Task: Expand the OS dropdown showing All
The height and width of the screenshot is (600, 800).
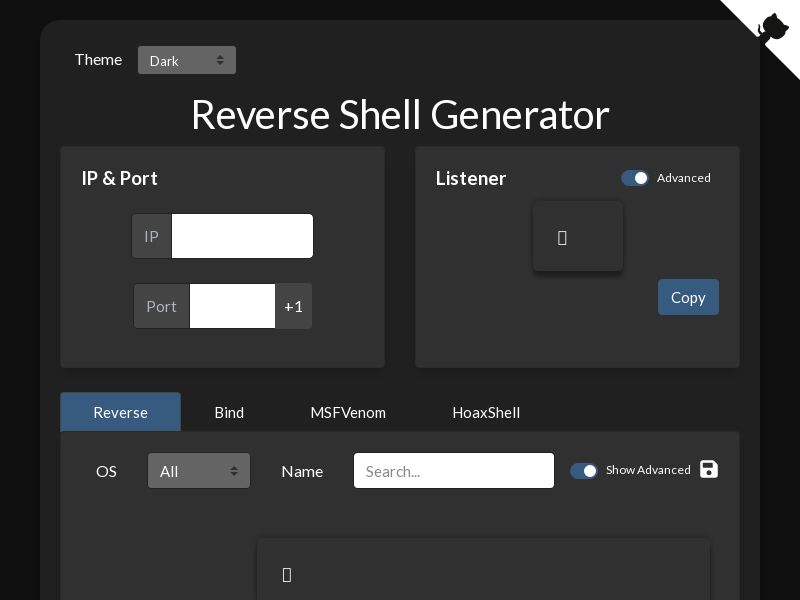Action: [x=198, y=471]
